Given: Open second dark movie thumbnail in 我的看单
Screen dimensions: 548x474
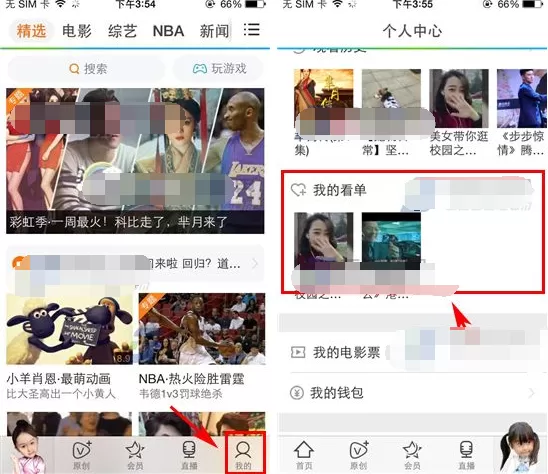Looking at the screenshot, I should [x=391, y=242].
